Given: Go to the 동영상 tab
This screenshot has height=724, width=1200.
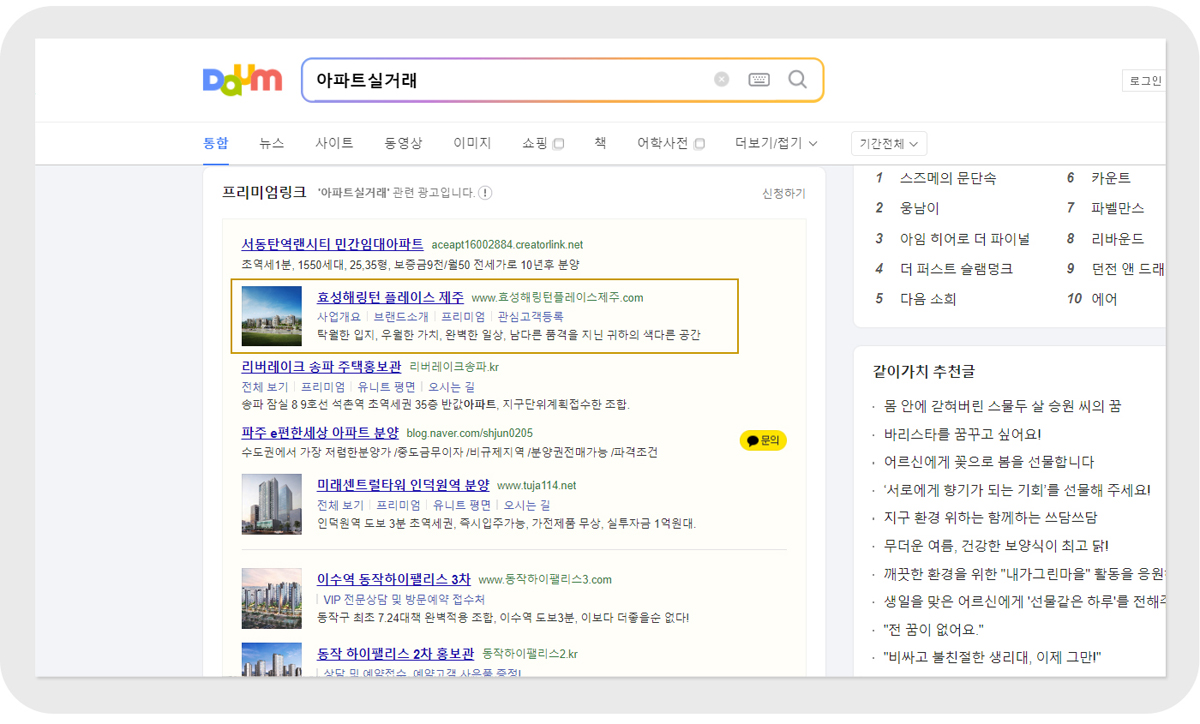Looking at the screenshot, I should click(x=403, y=143).
